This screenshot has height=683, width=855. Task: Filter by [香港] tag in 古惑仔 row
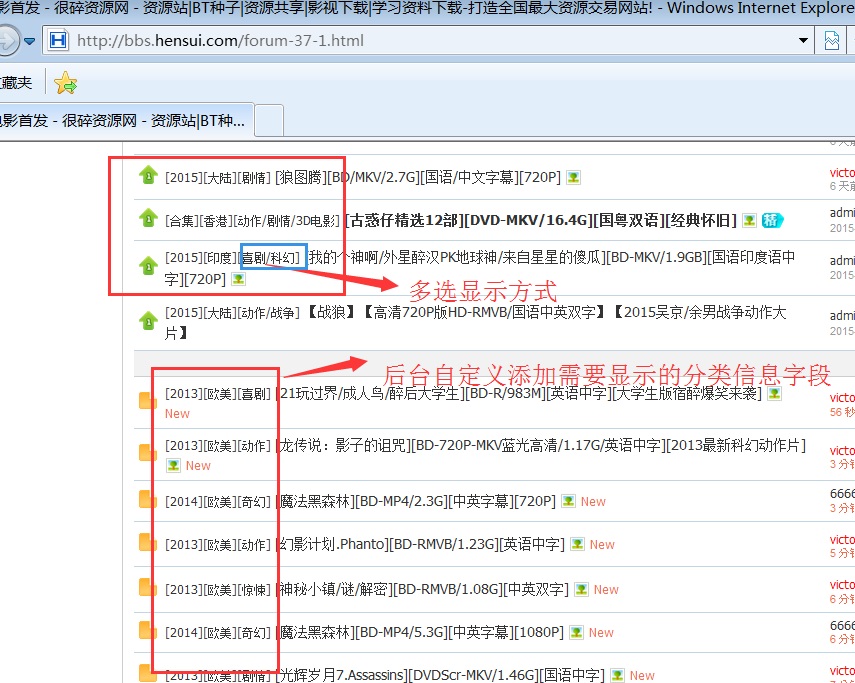point(216,220)
